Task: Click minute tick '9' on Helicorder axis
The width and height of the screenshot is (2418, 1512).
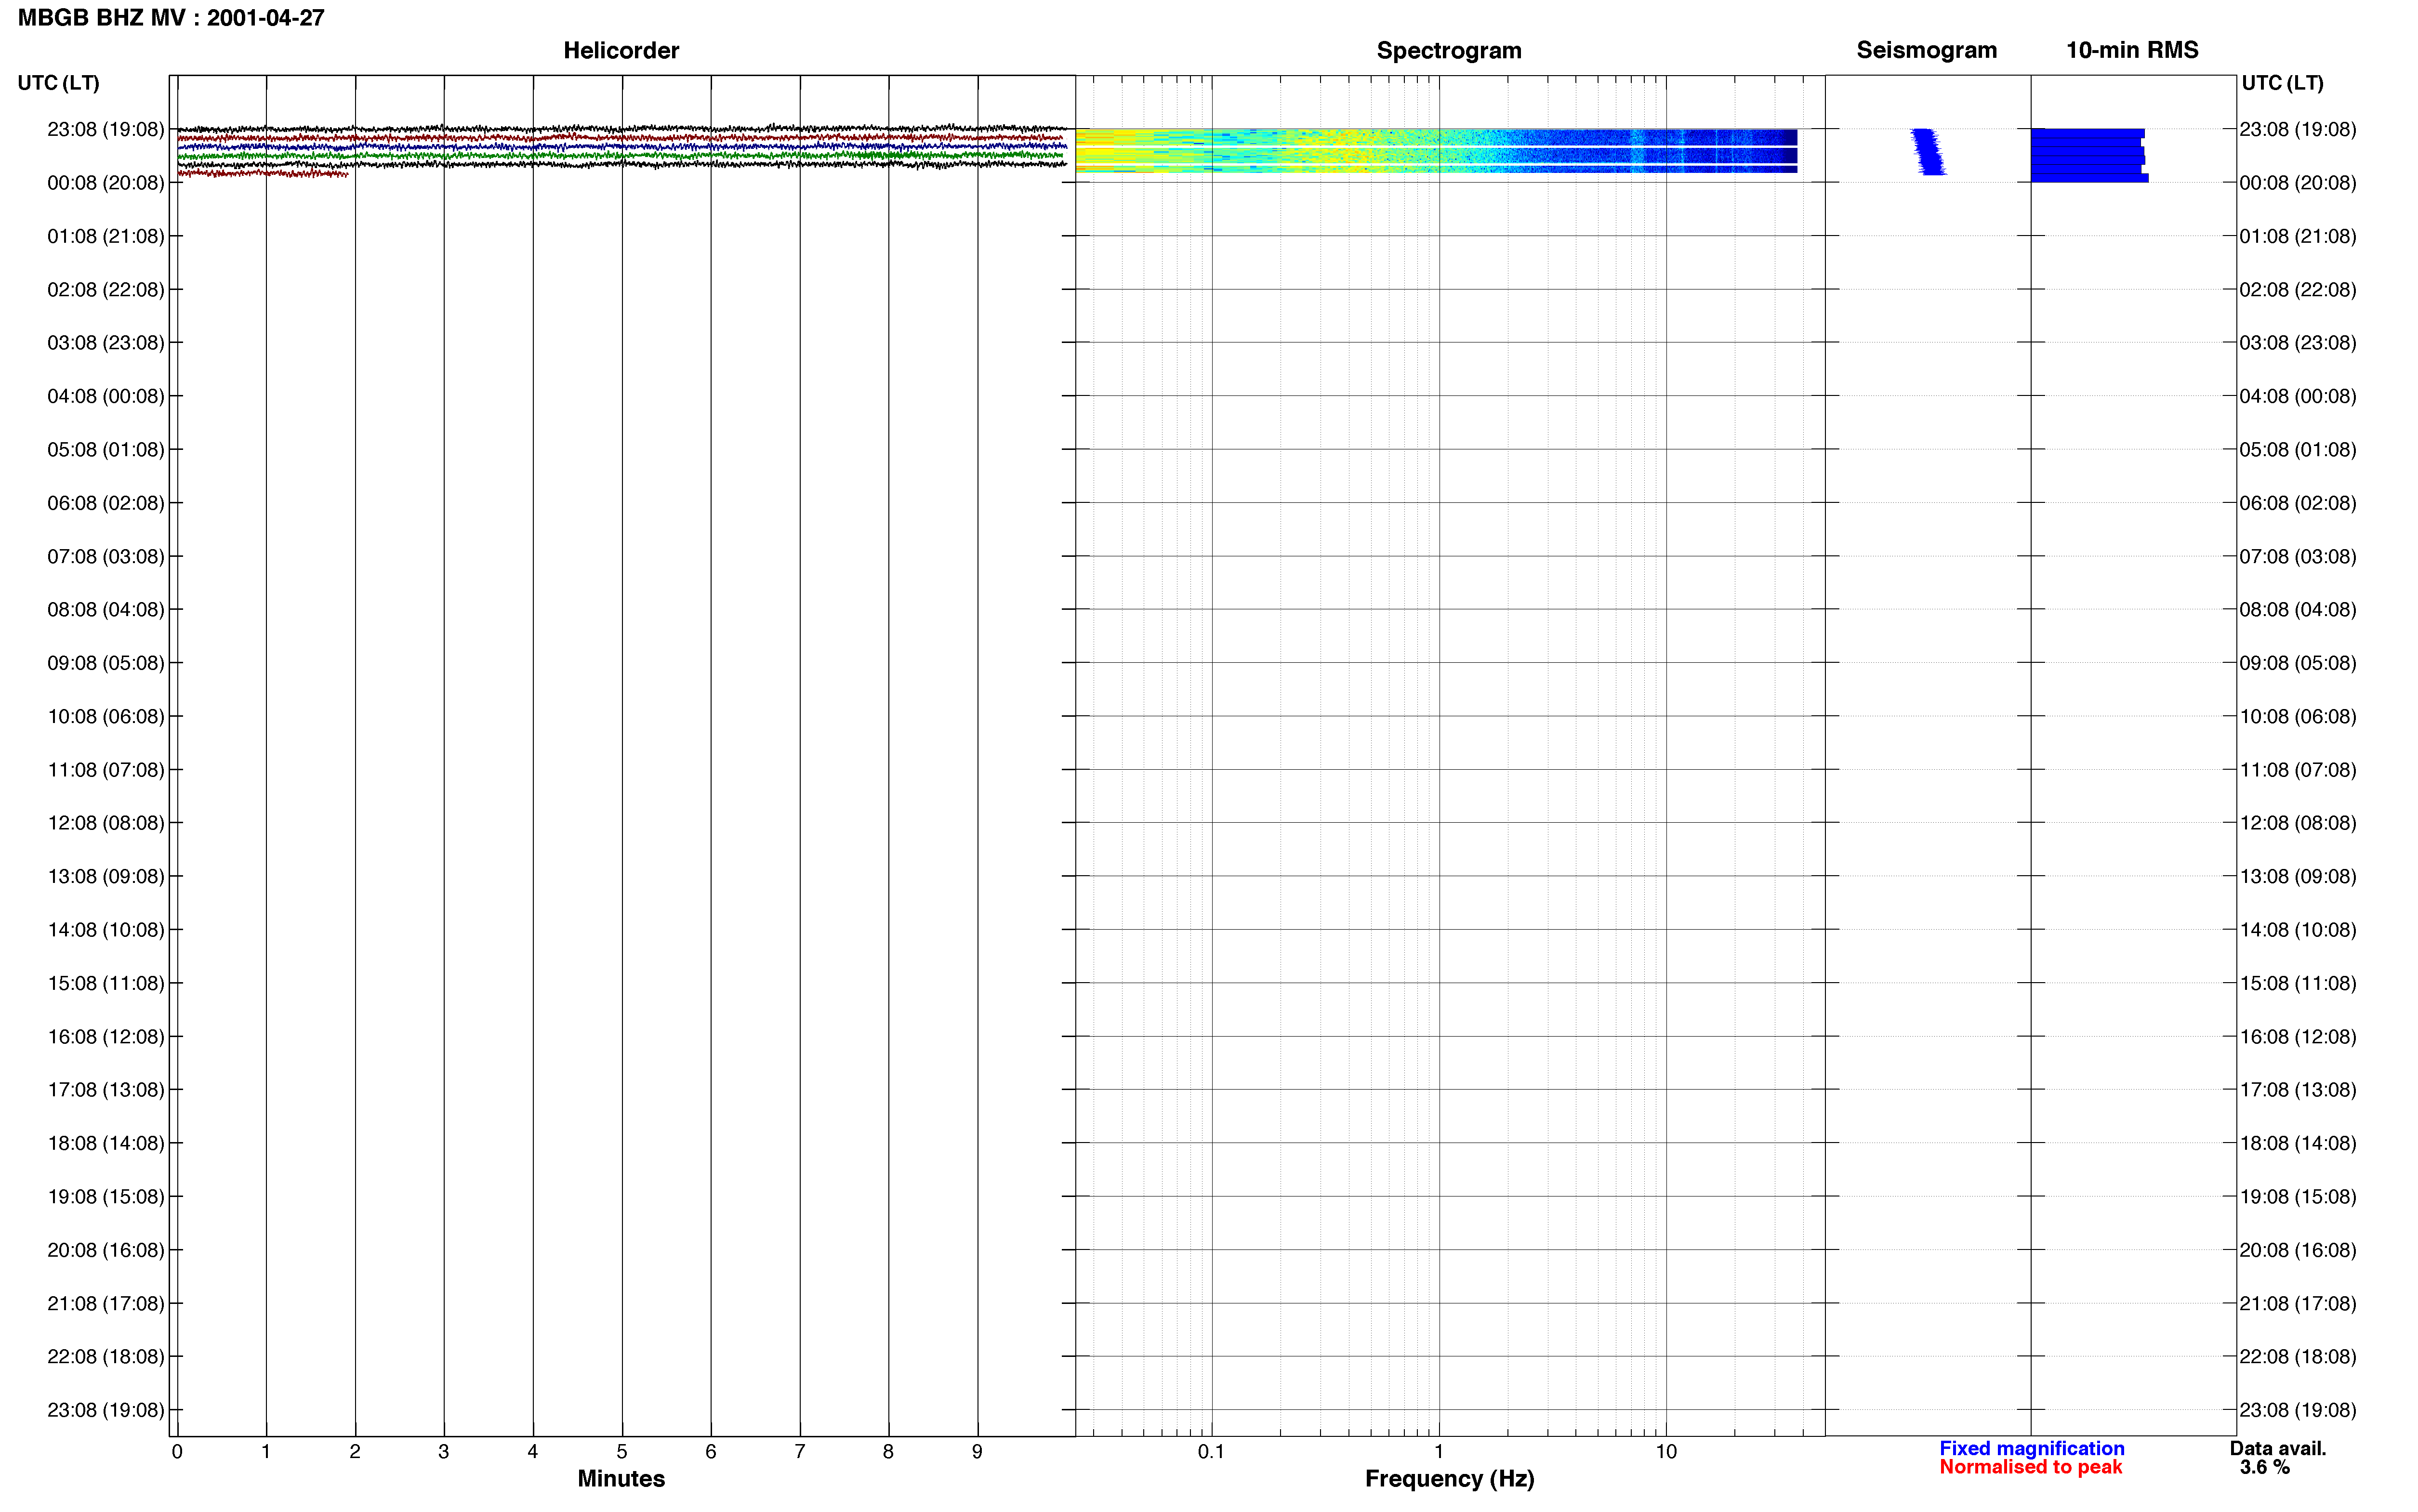Action: (977, 1452)
